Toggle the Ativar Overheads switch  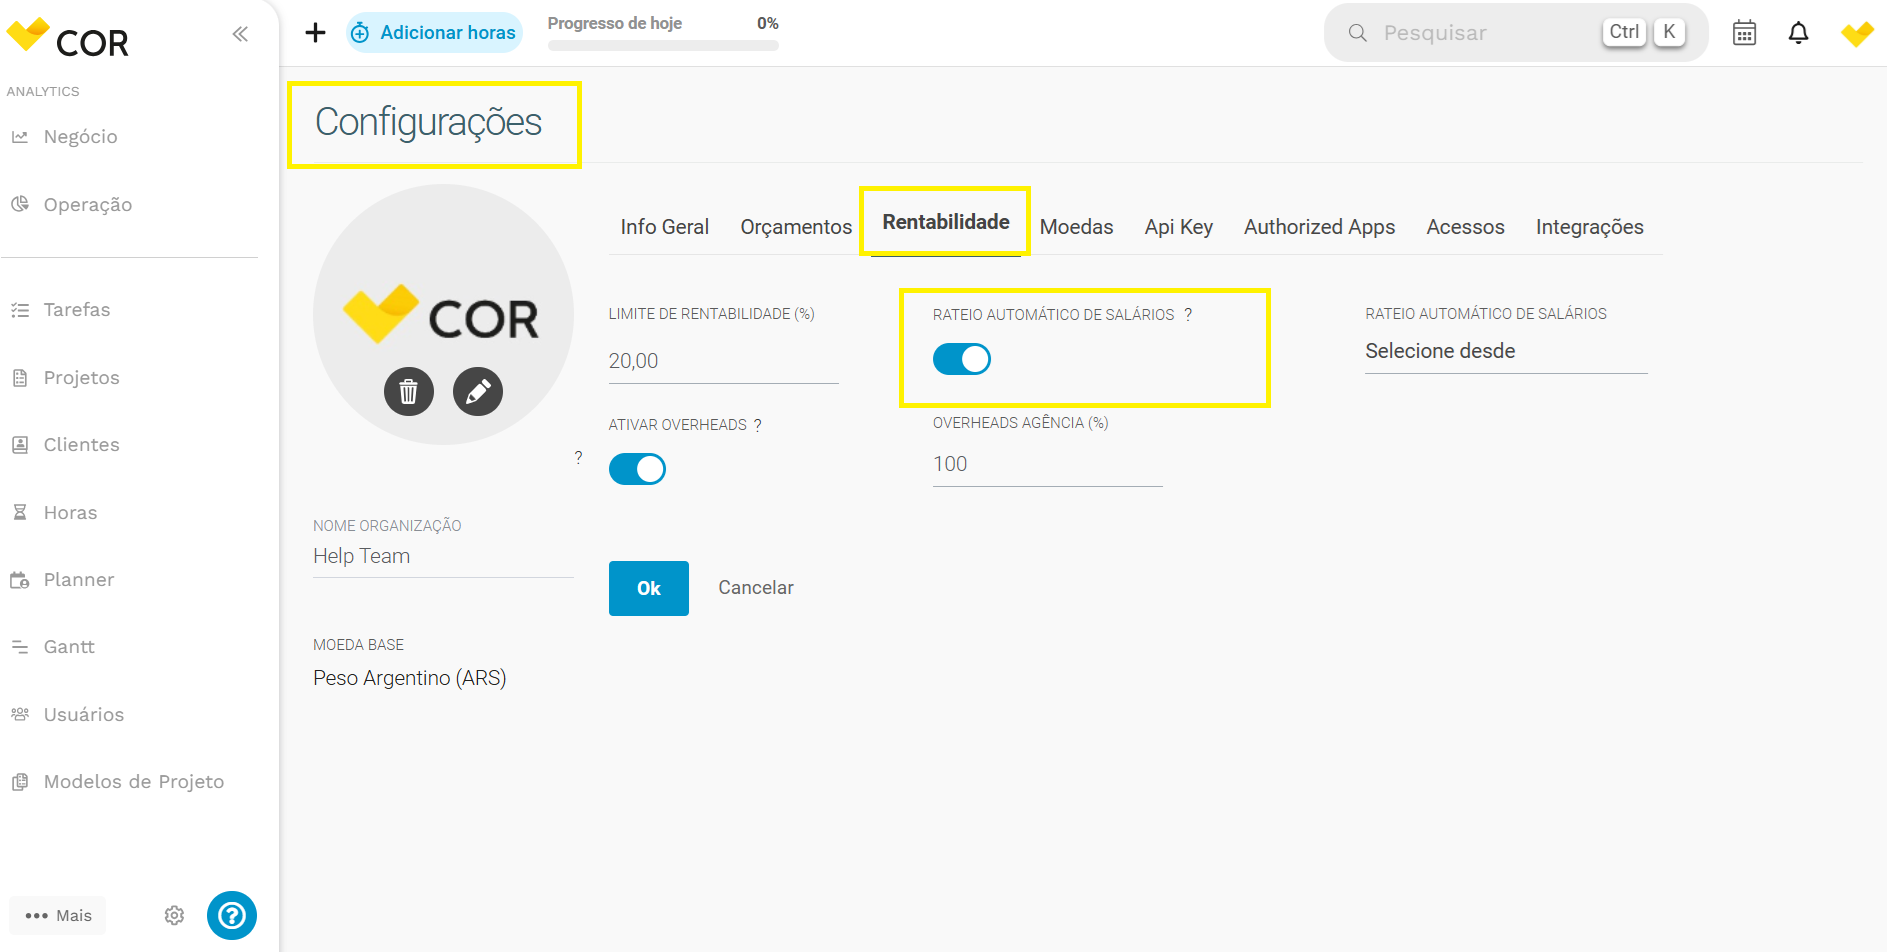637,468
